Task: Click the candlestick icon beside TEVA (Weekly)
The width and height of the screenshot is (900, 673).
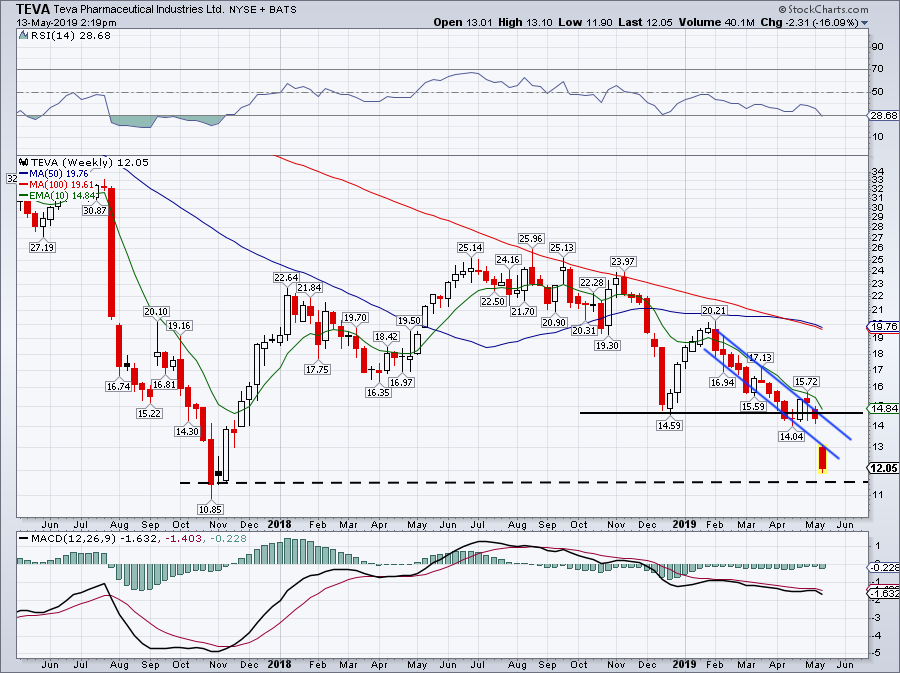Action: 24,162
